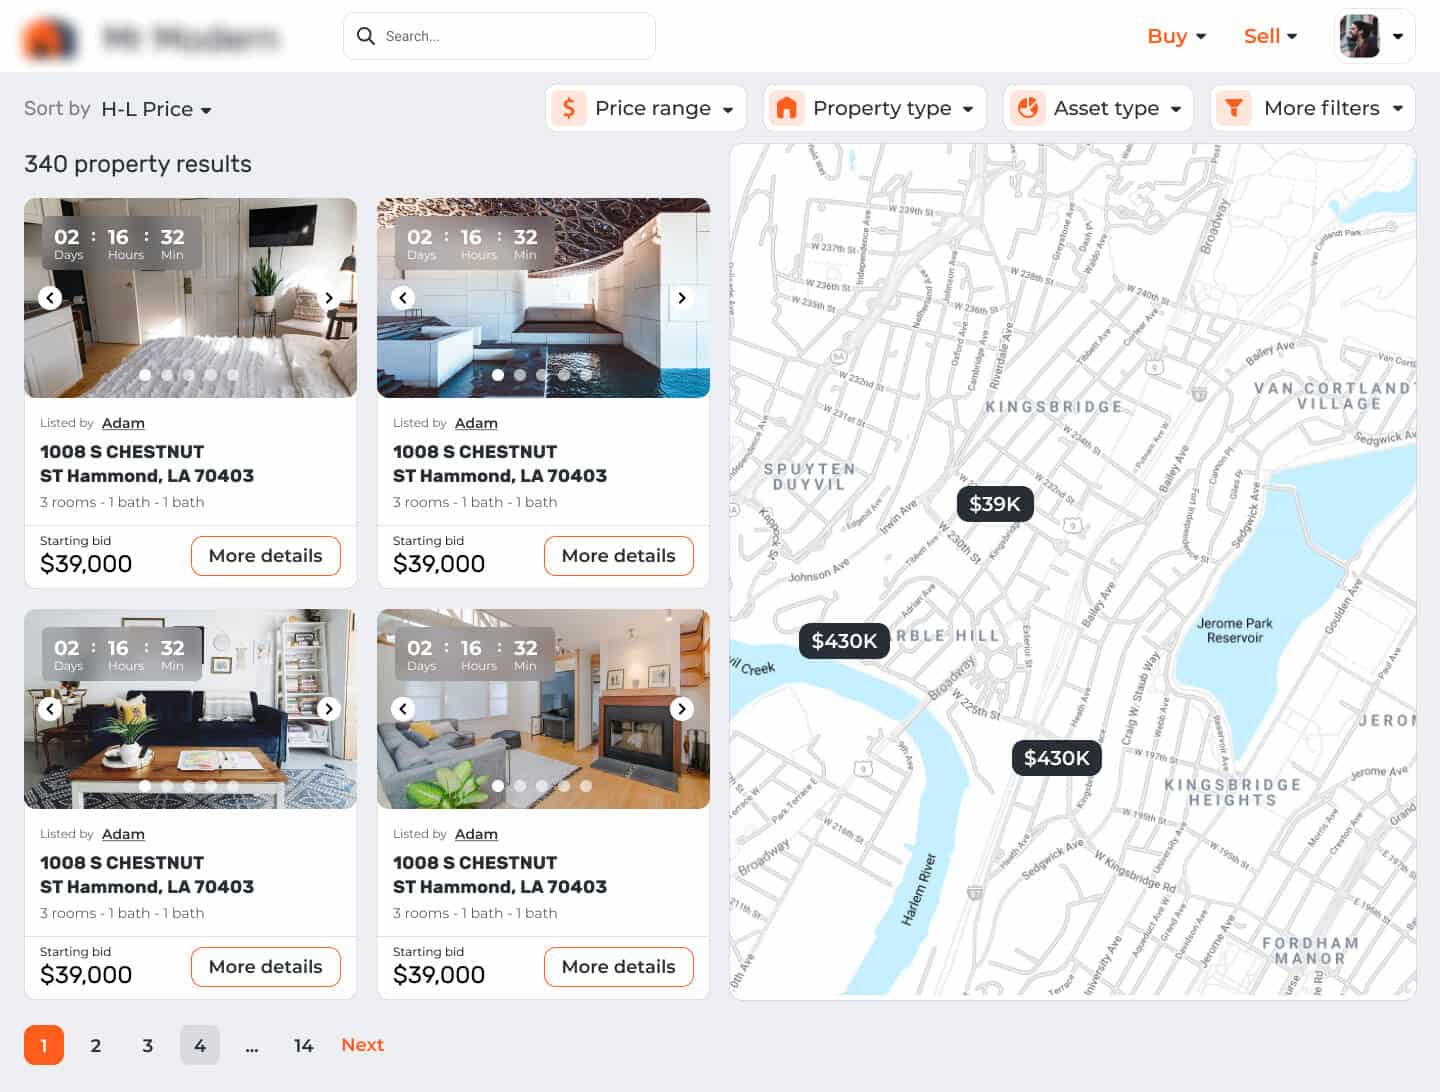Click the pie chart icon on Asset type filter
Image resolution: width=1440 pixels, height=1092 pixels.
pyautogui.click(x=1029, y=108)
